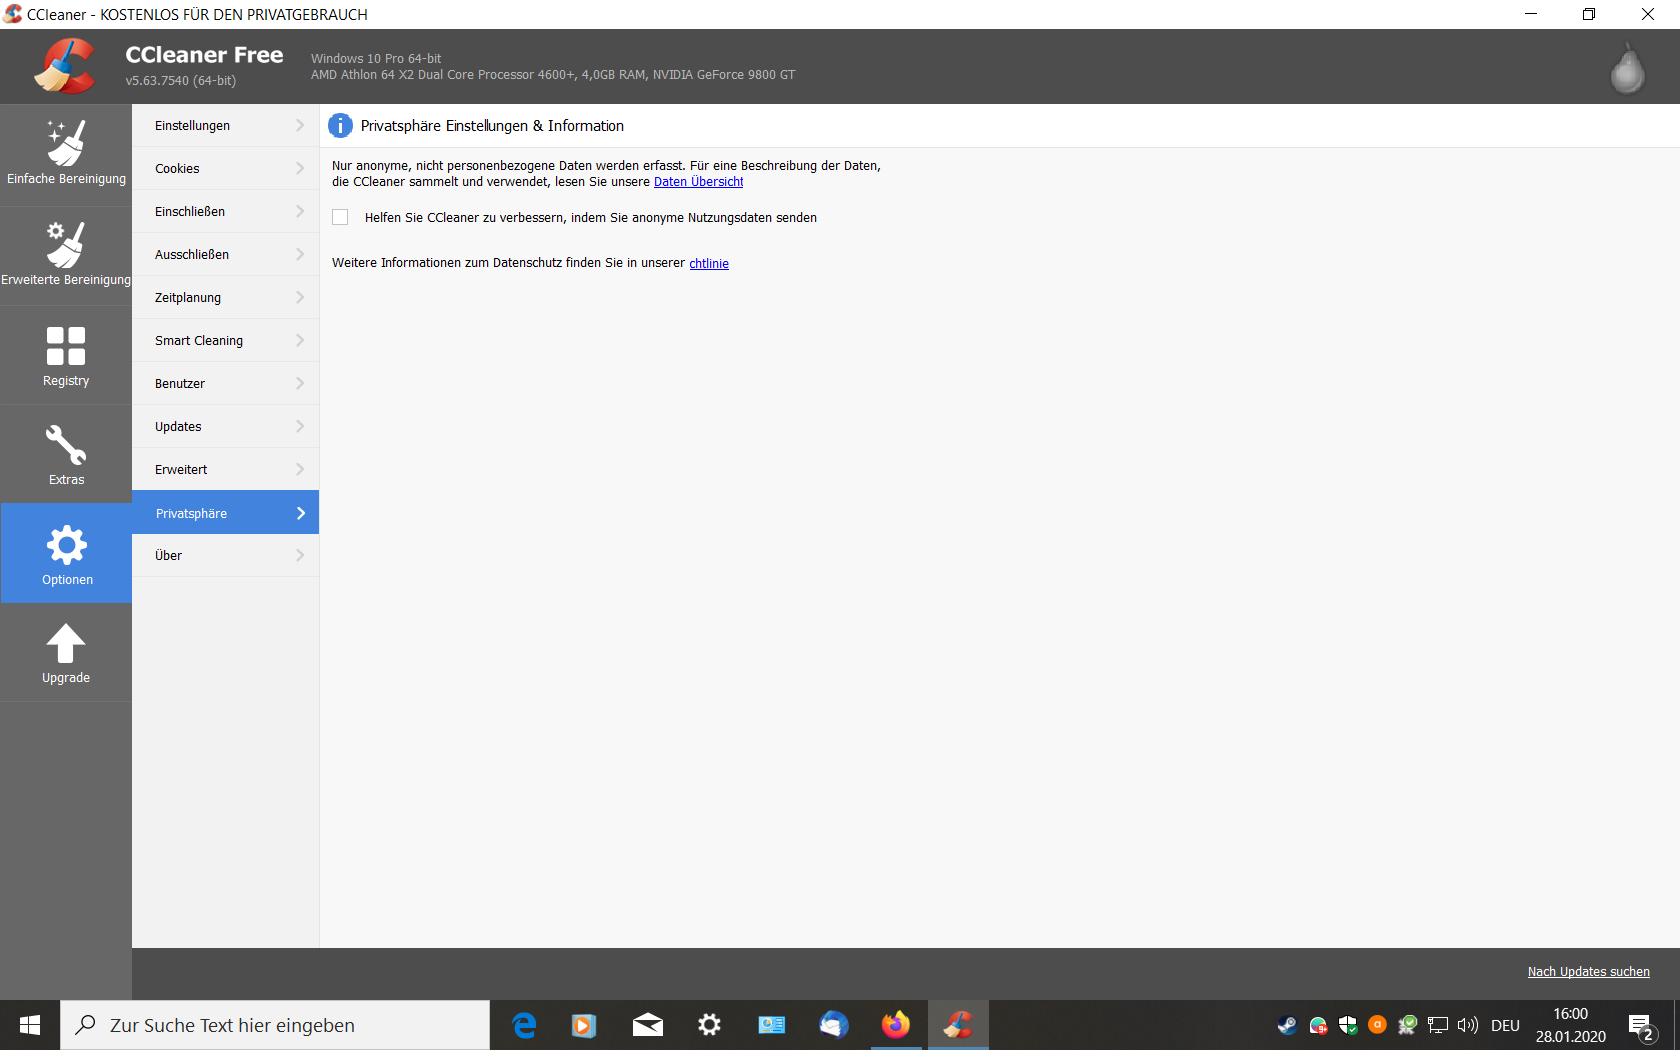Select the Privatsphäre options page
The image size is (1680, 1050).
(x=225, y=512)
